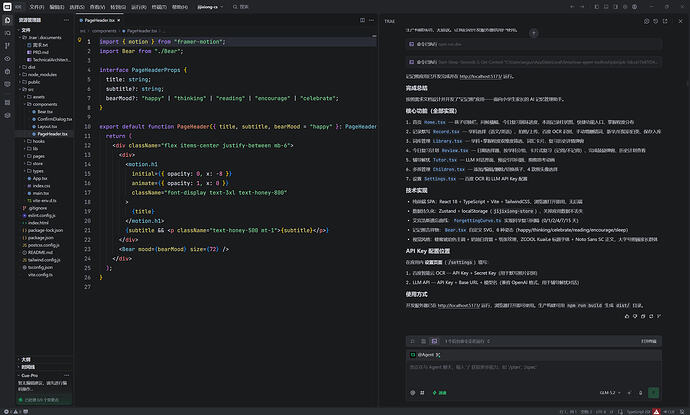
Task: Open the Explorer view in activity bar
Action: pyautogui.click(x=7, y=20)
